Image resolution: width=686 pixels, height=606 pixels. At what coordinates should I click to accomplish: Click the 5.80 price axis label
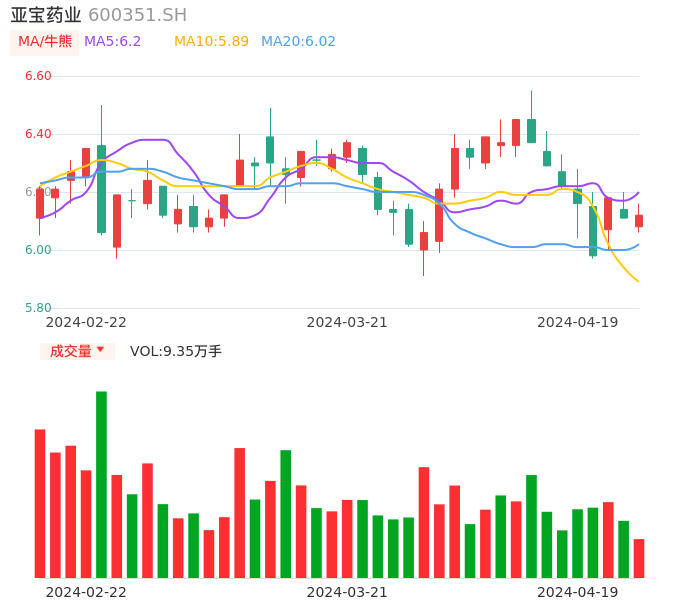click(x=38, y=308)
